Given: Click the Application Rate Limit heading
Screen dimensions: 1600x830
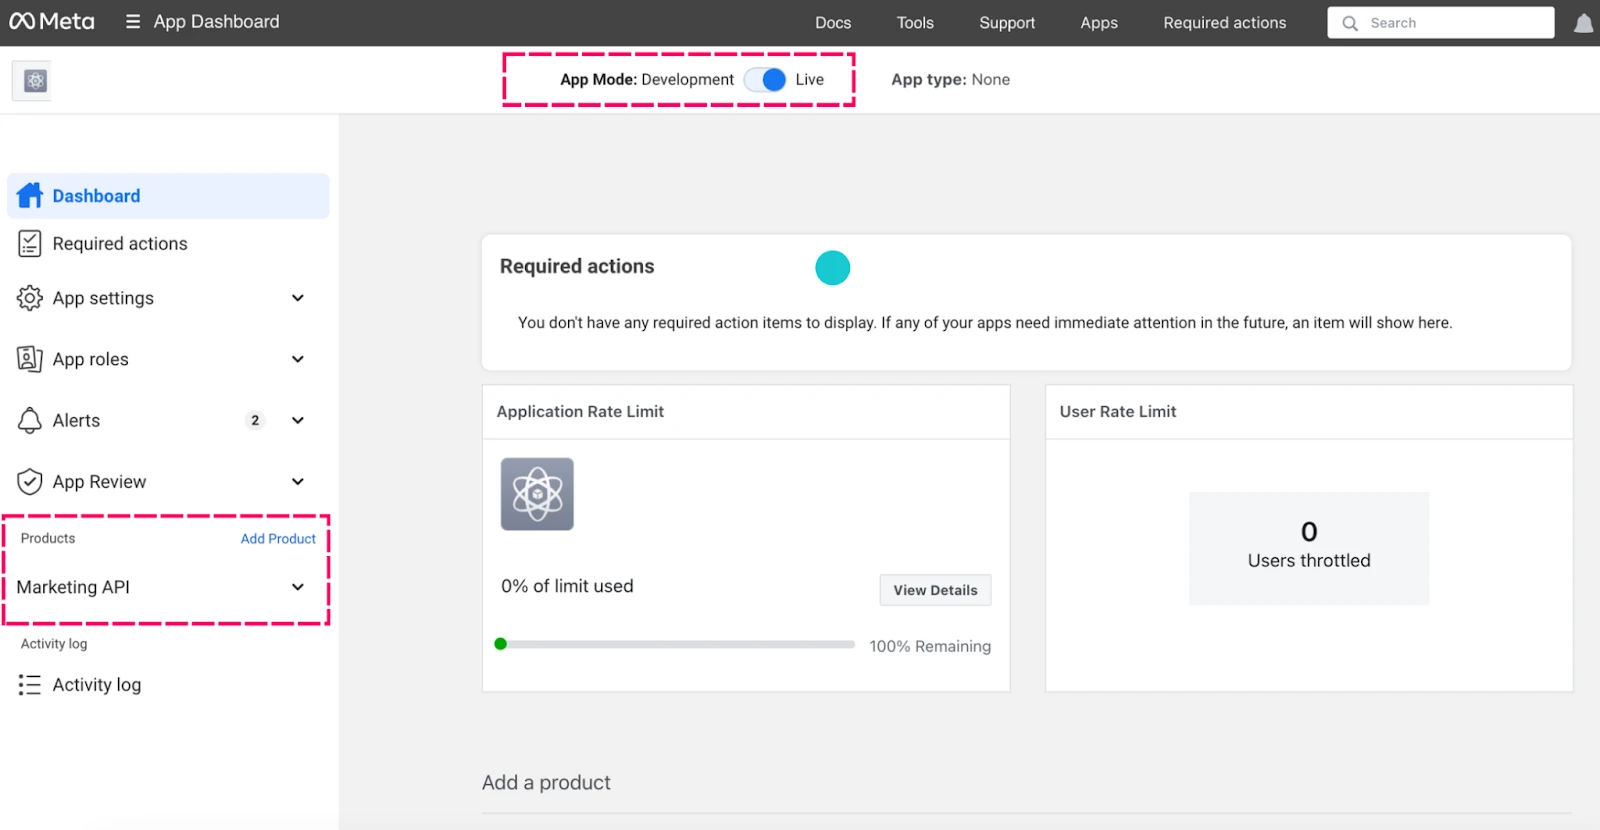Looking at the screenshot, I should tap(580, 411).
